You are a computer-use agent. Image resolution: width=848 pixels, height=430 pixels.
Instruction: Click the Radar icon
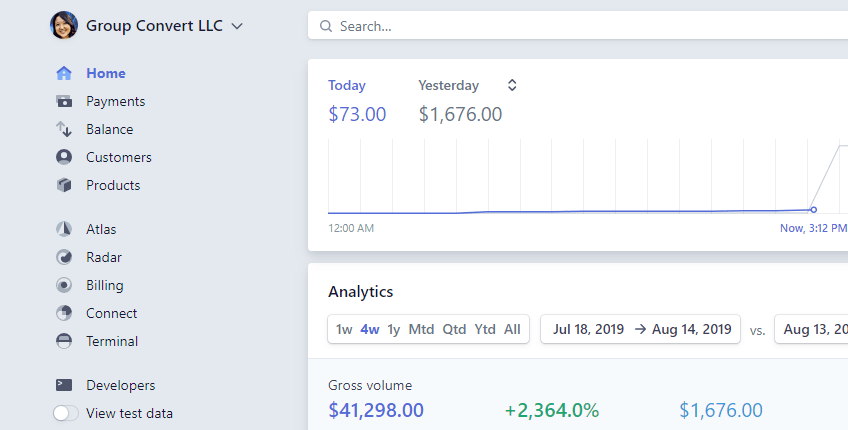64,257
